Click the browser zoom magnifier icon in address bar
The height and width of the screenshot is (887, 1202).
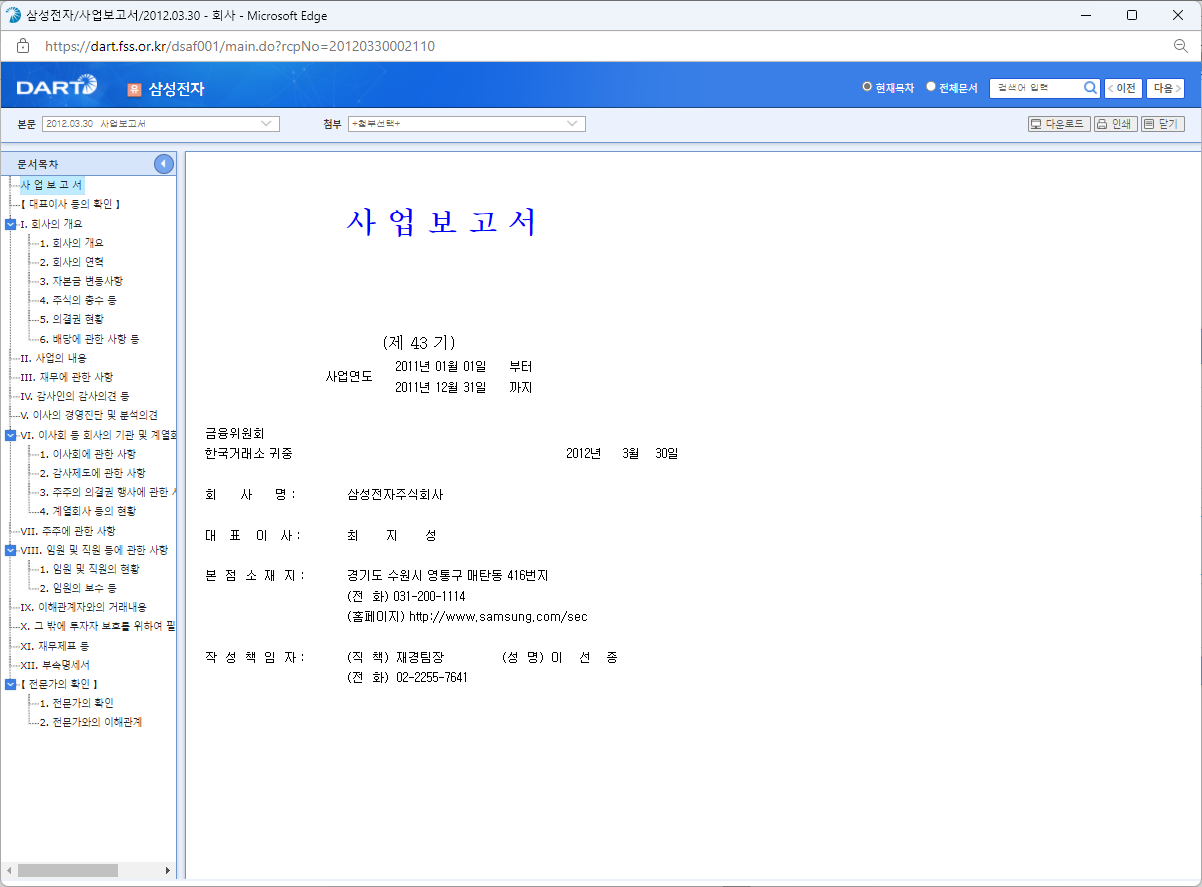1180,46
